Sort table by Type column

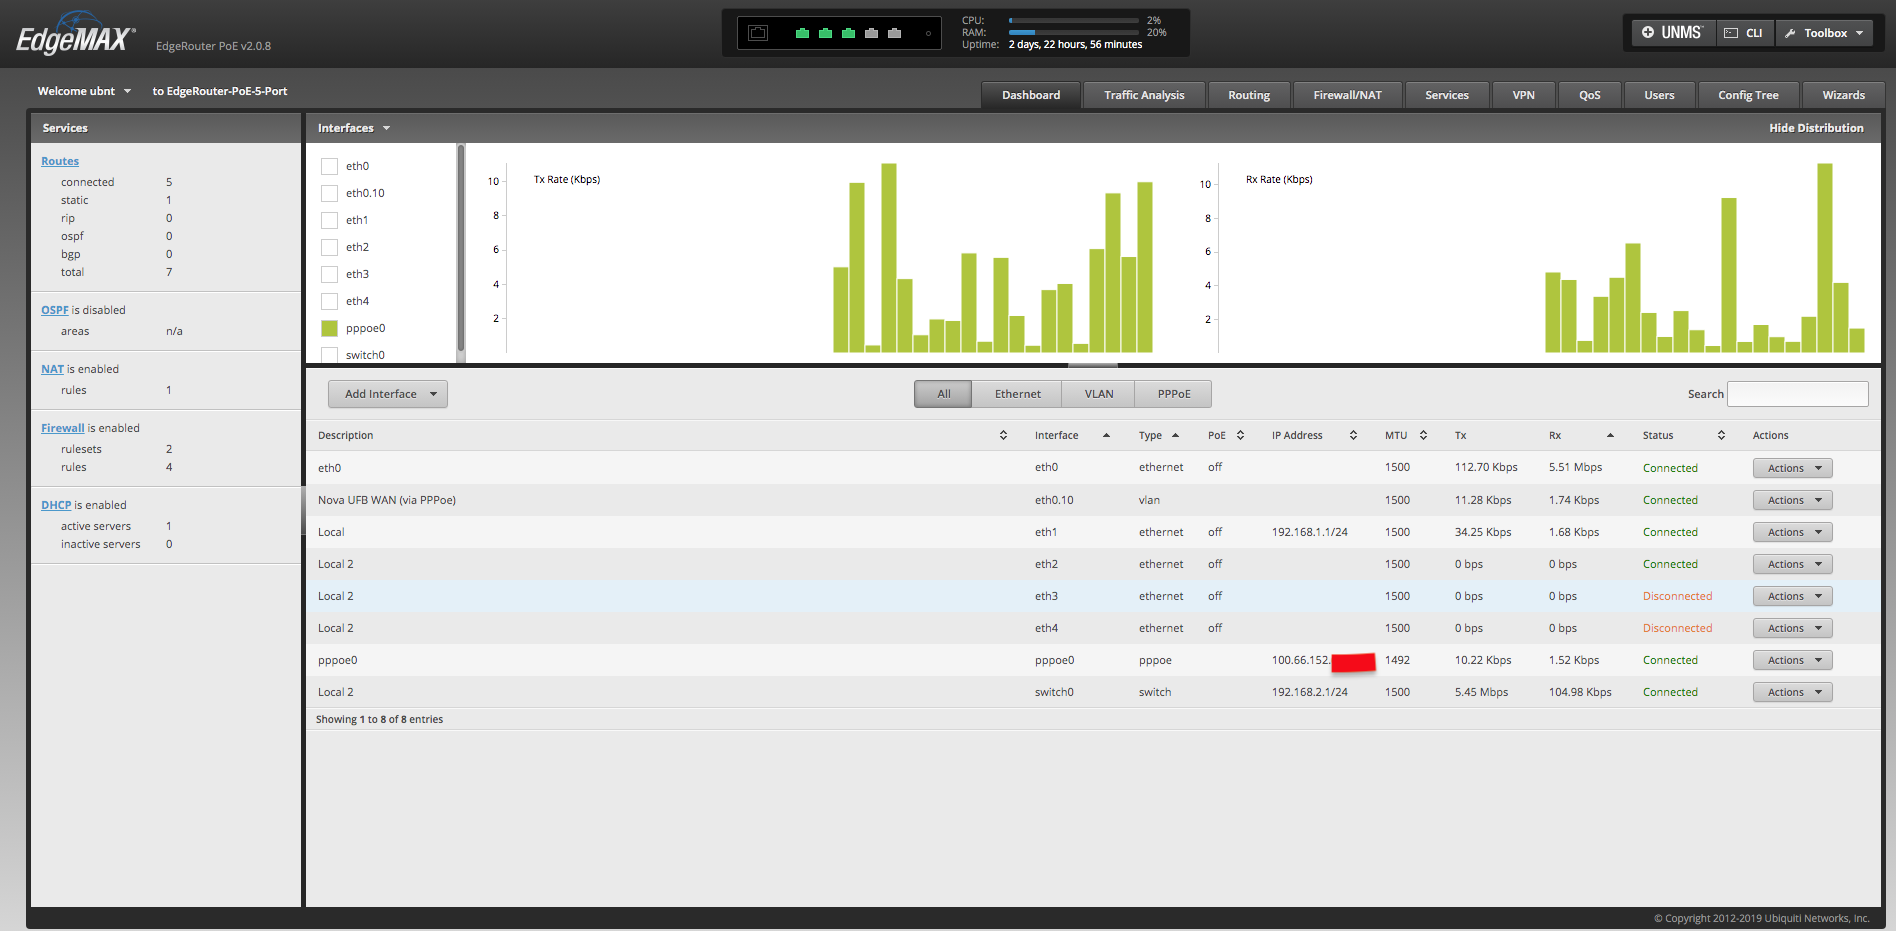tap(1175, 435)
